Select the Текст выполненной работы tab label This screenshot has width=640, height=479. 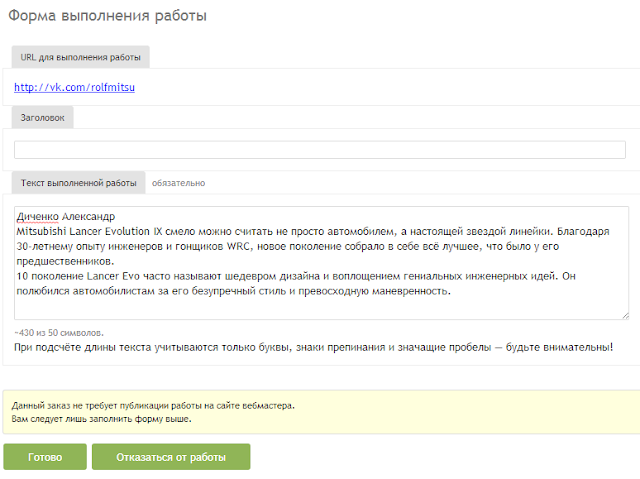click(78, 183)
